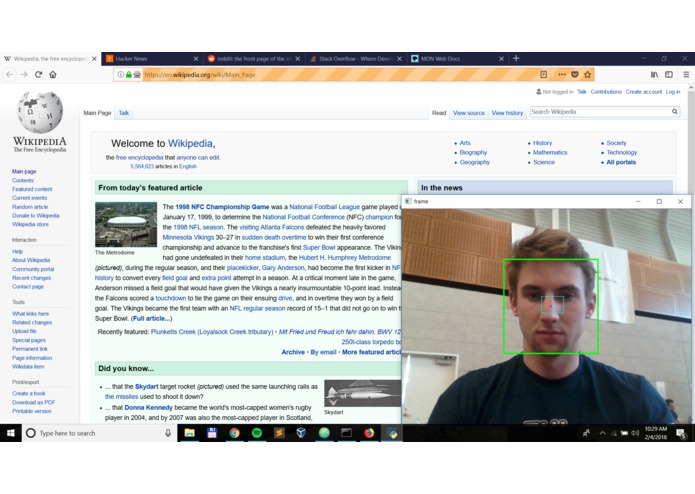Click the Wikipedia search magnifier icon
695x494 pixels.
click(674, 112)
